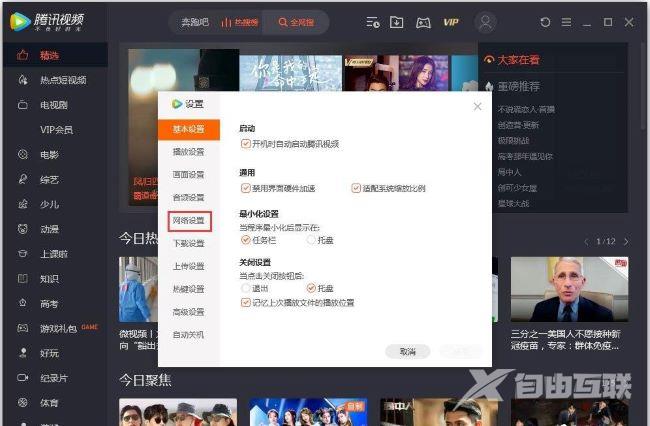Select 托盘 radio under 最小化设置
Image resolution: width=650 pixels, height=426 pixels.
click(x=311, y=240)
